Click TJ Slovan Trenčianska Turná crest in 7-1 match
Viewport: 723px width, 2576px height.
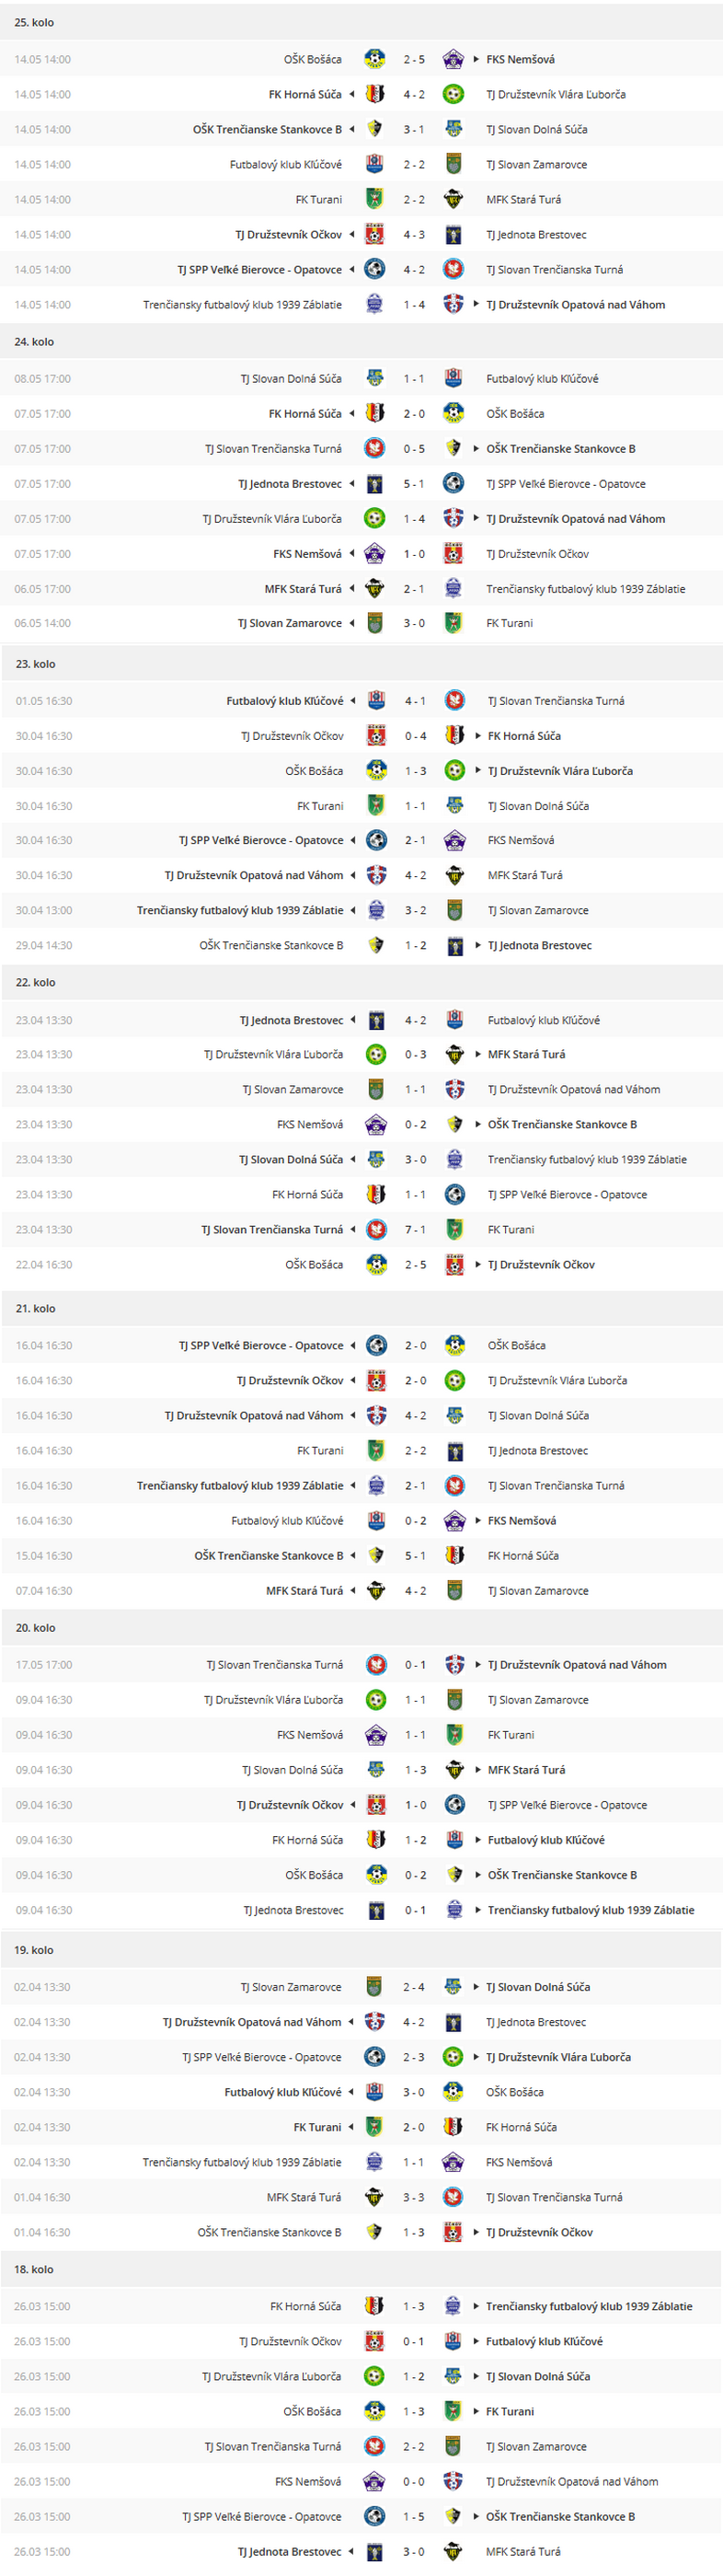[376, 1230]
